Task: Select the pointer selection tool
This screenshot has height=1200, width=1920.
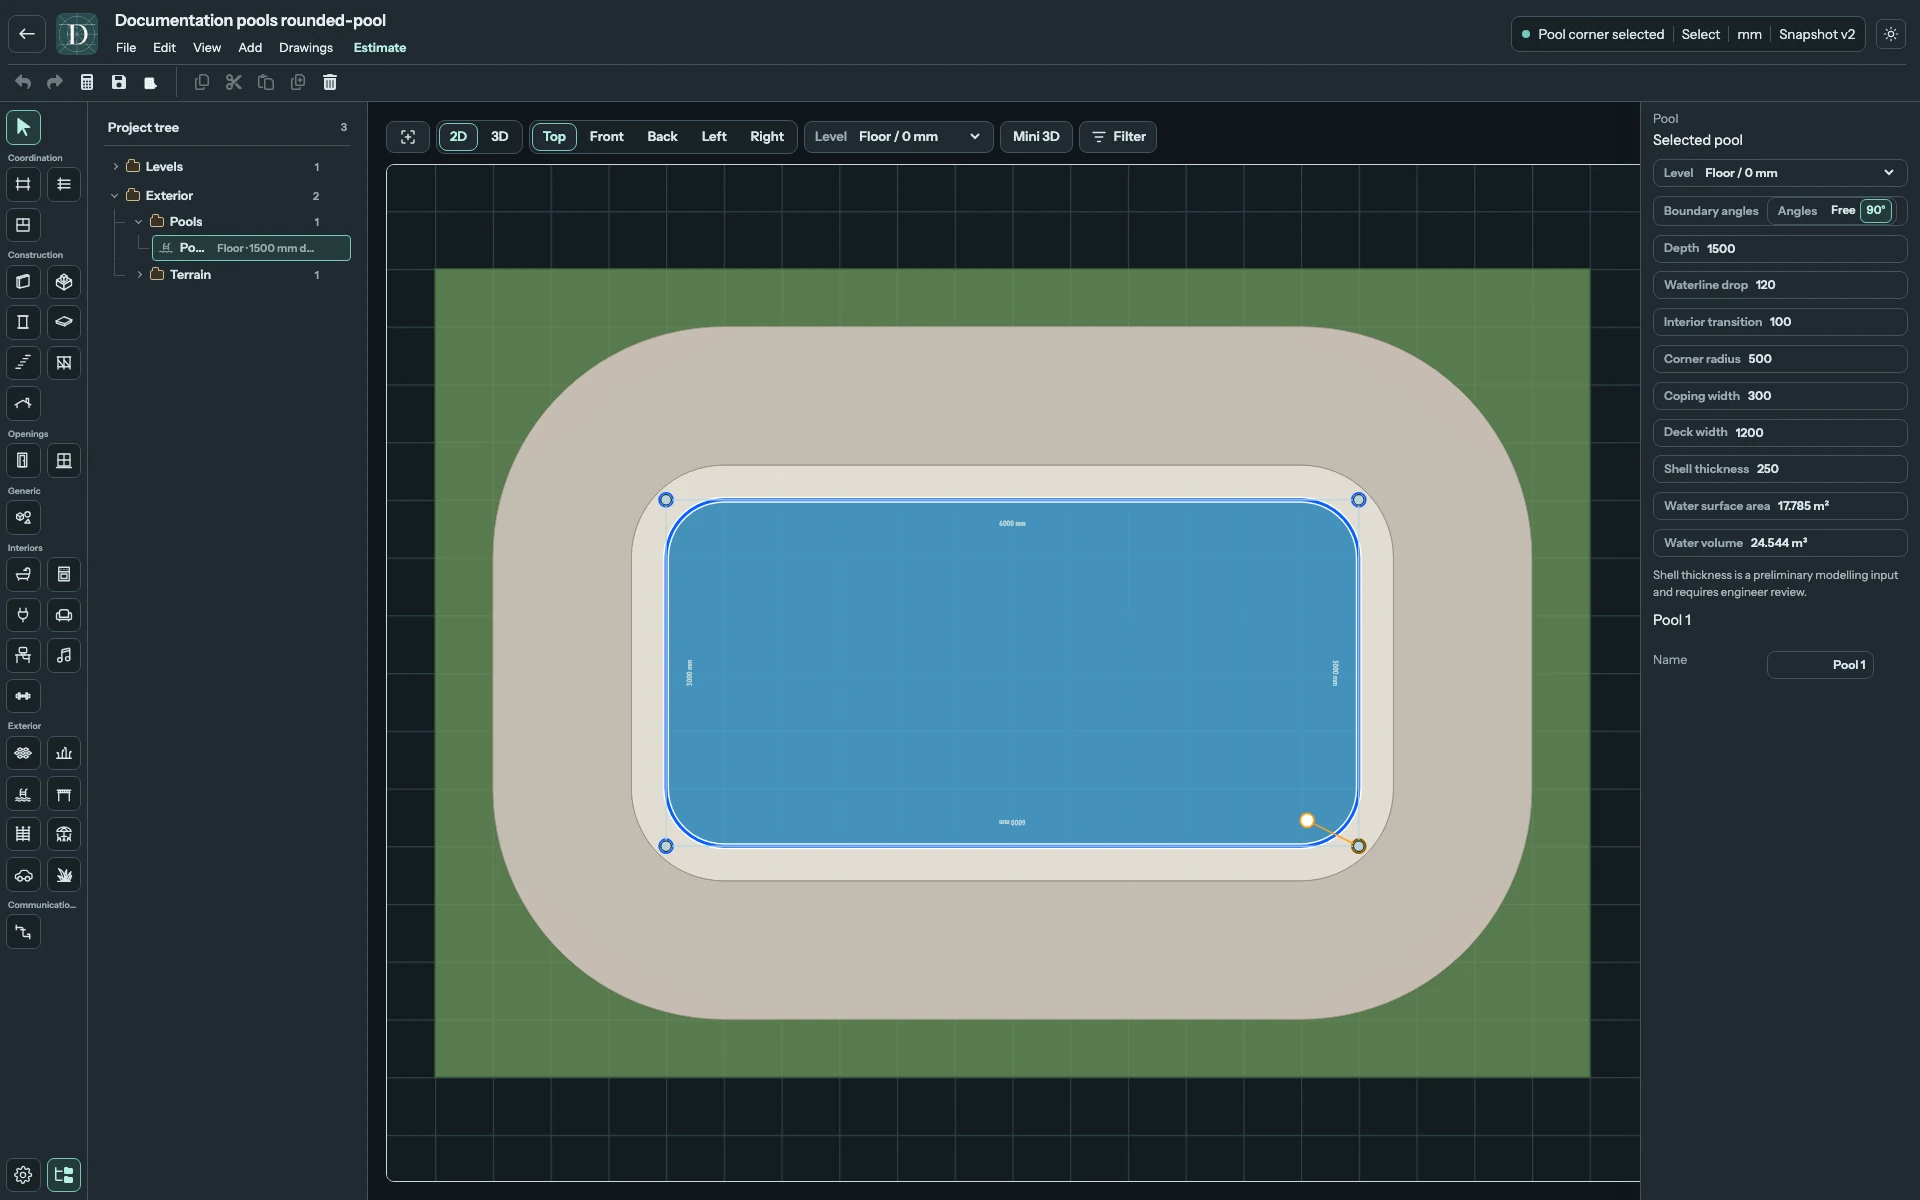Action: [x=23, y=127]
